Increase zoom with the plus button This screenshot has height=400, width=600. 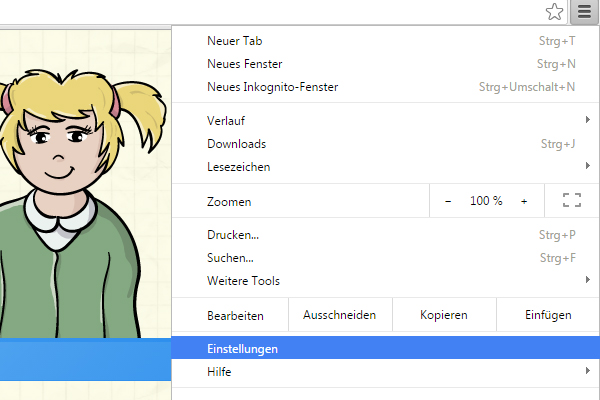point(524,201)
